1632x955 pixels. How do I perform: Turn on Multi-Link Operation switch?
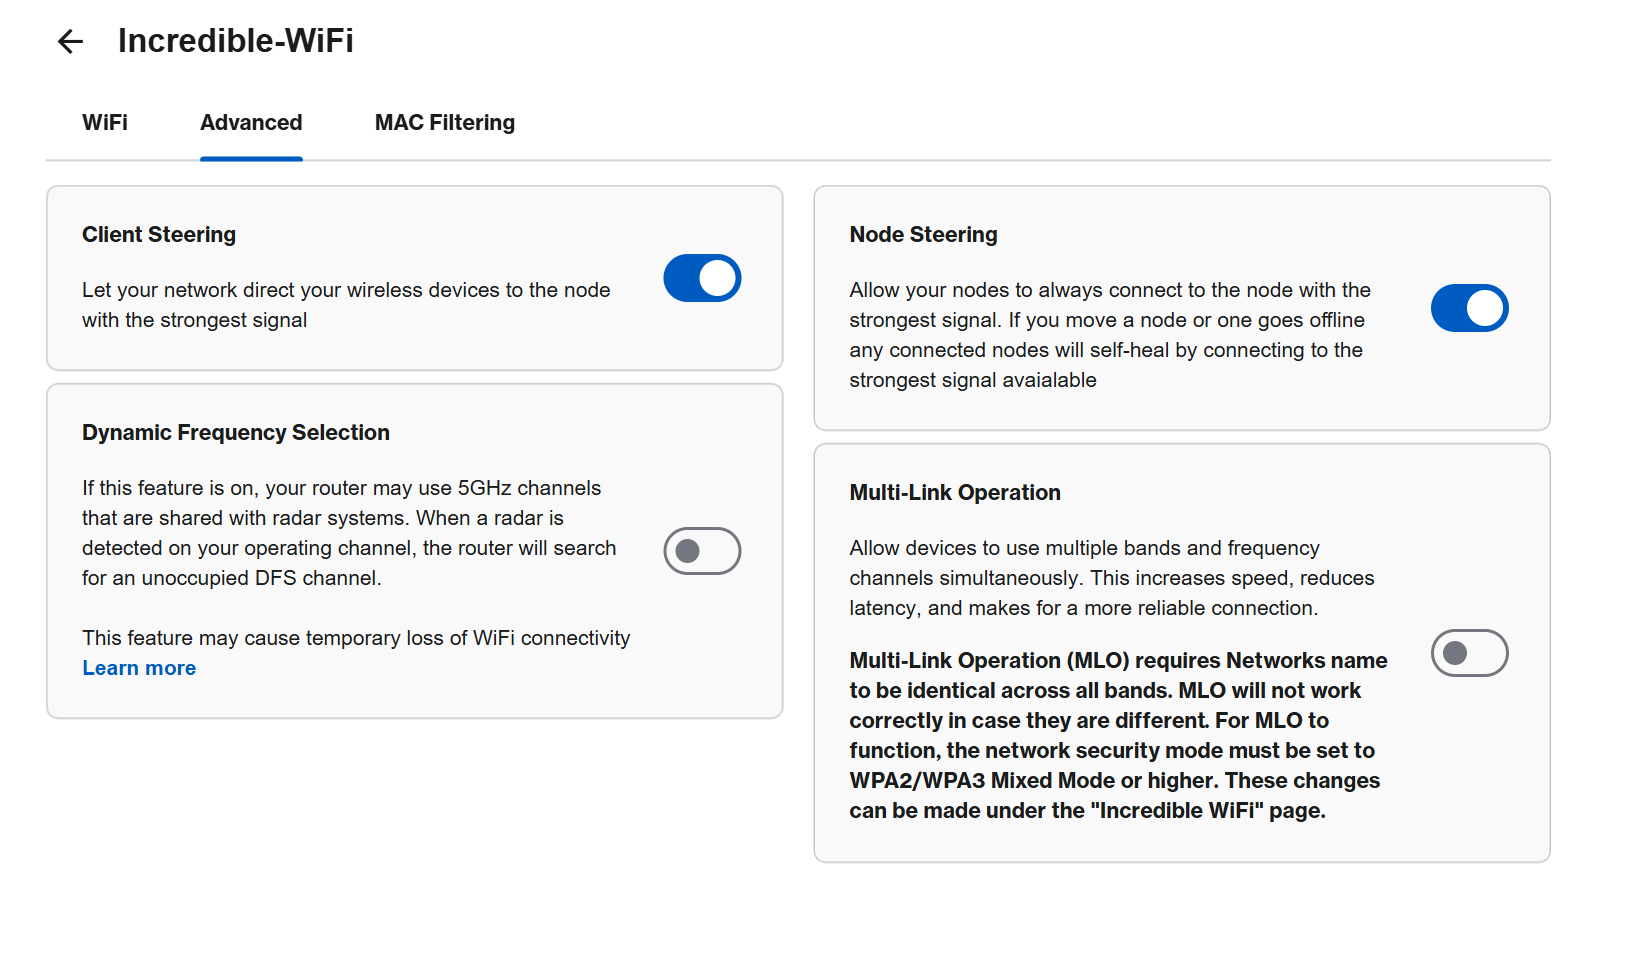(x=1469, y=653)
